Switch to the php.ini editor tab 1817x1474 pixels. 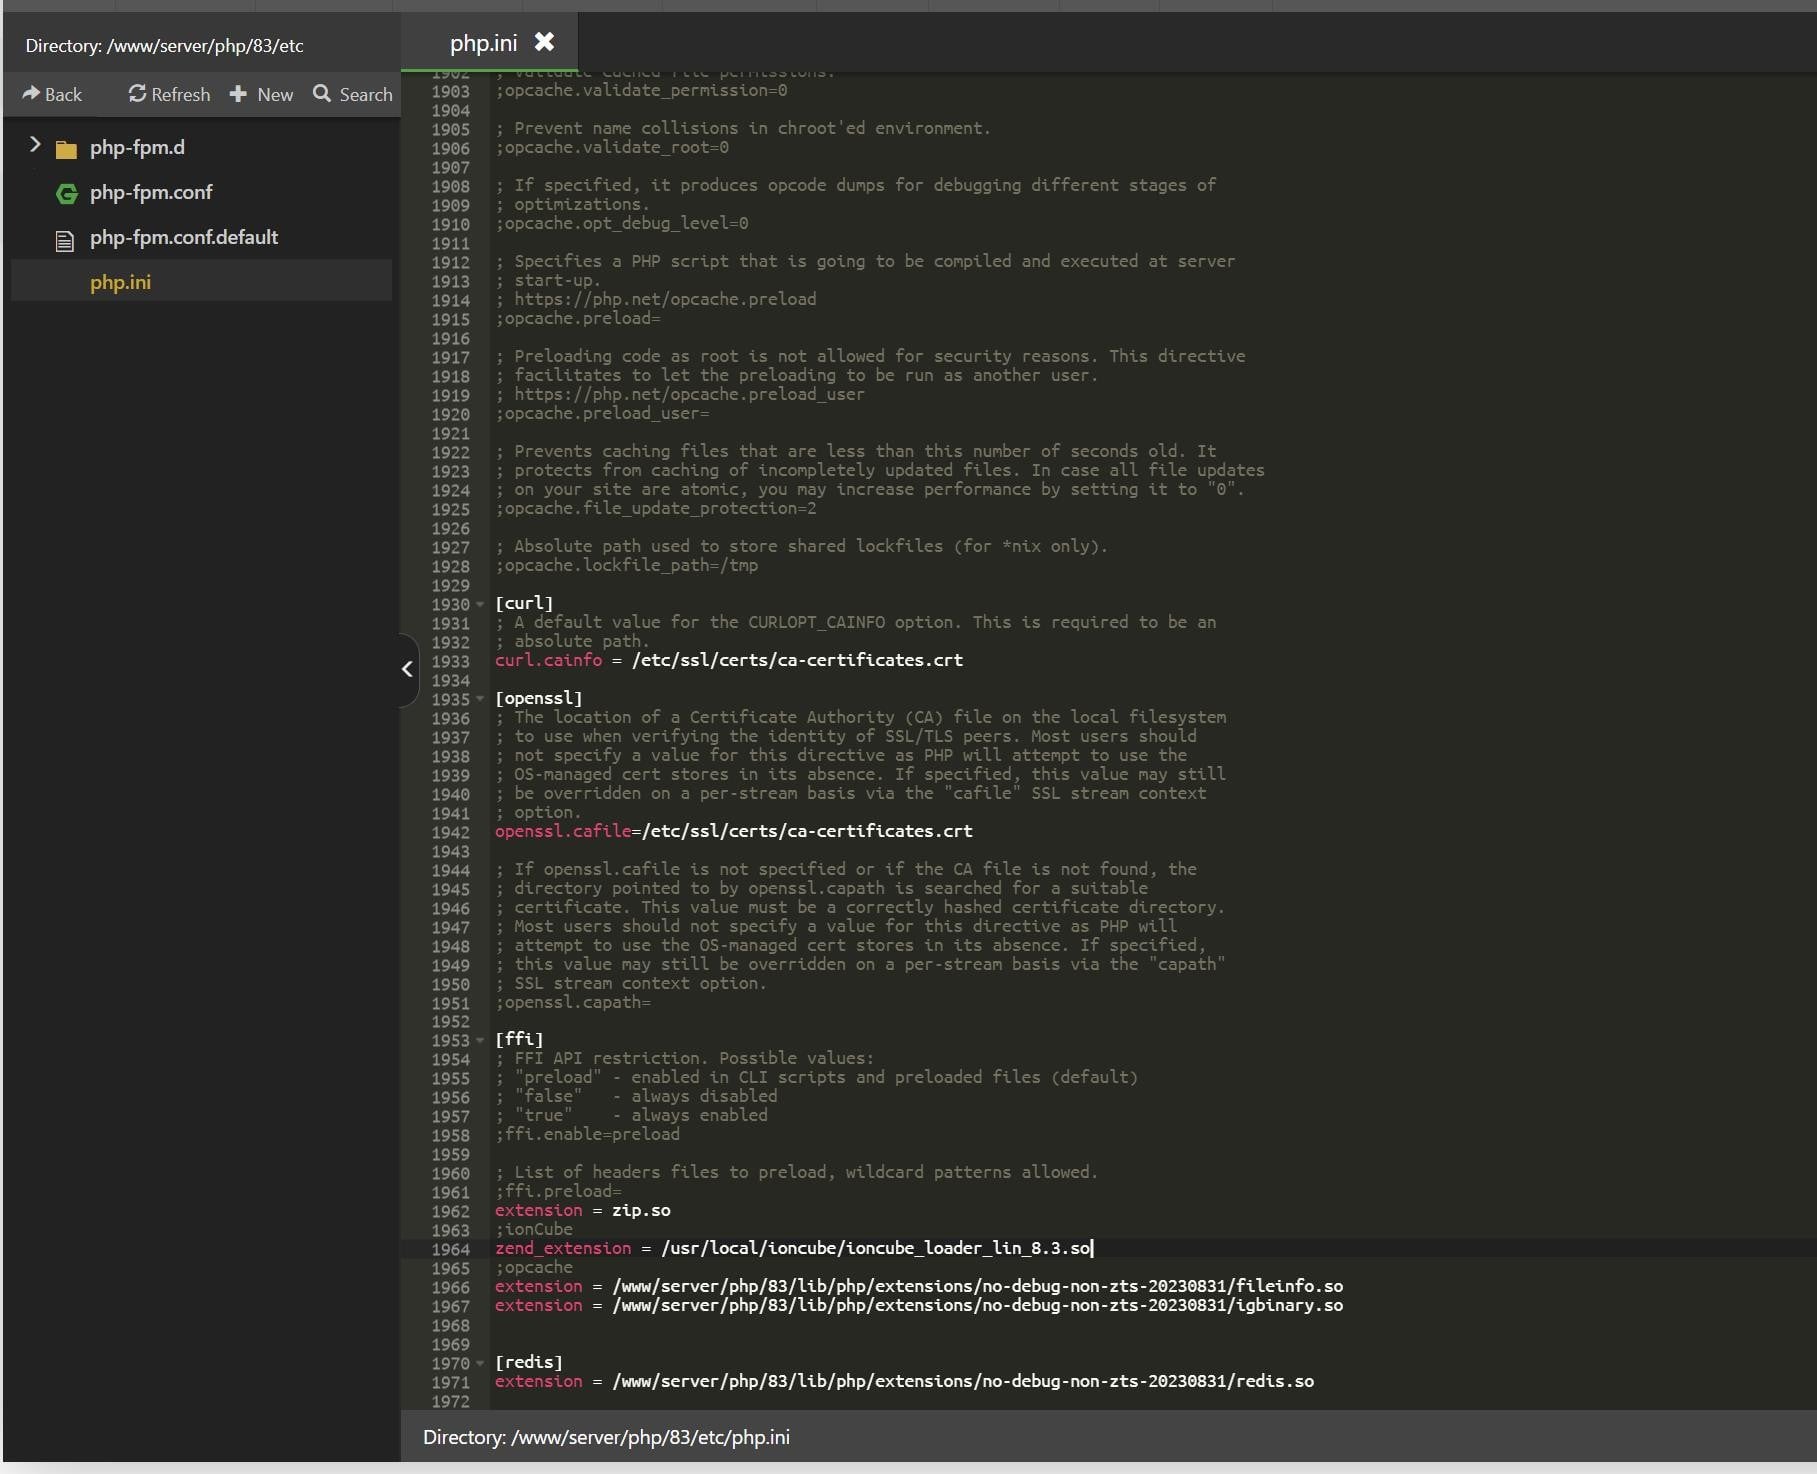click(x=483, y=43)
